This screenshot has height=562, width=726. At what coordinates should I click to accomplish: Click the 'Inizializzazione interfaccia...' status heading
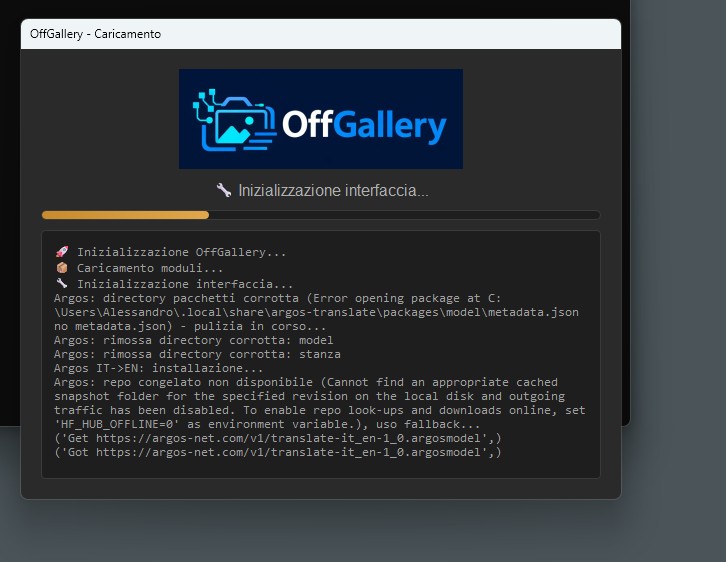point(333,190)
